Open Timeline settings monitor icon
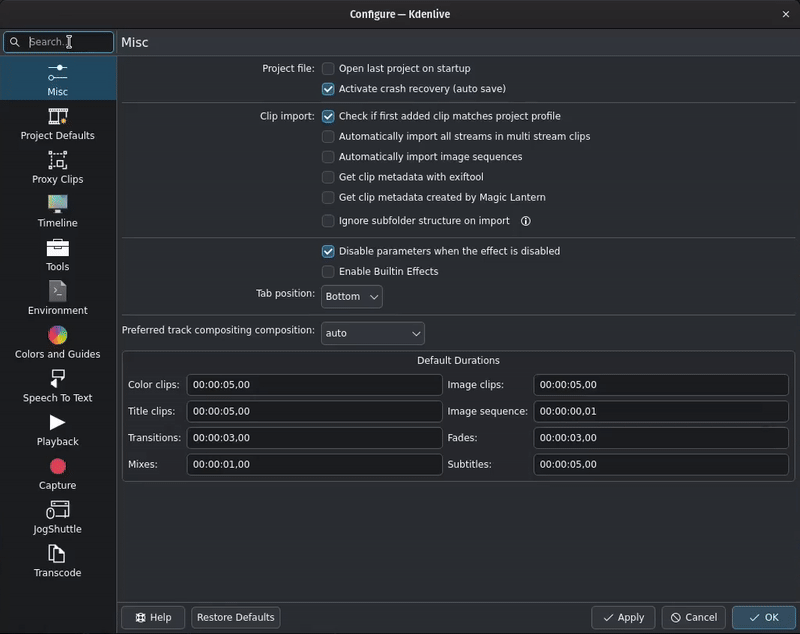This screenshot has height=634, width=800. click(58, 204)
